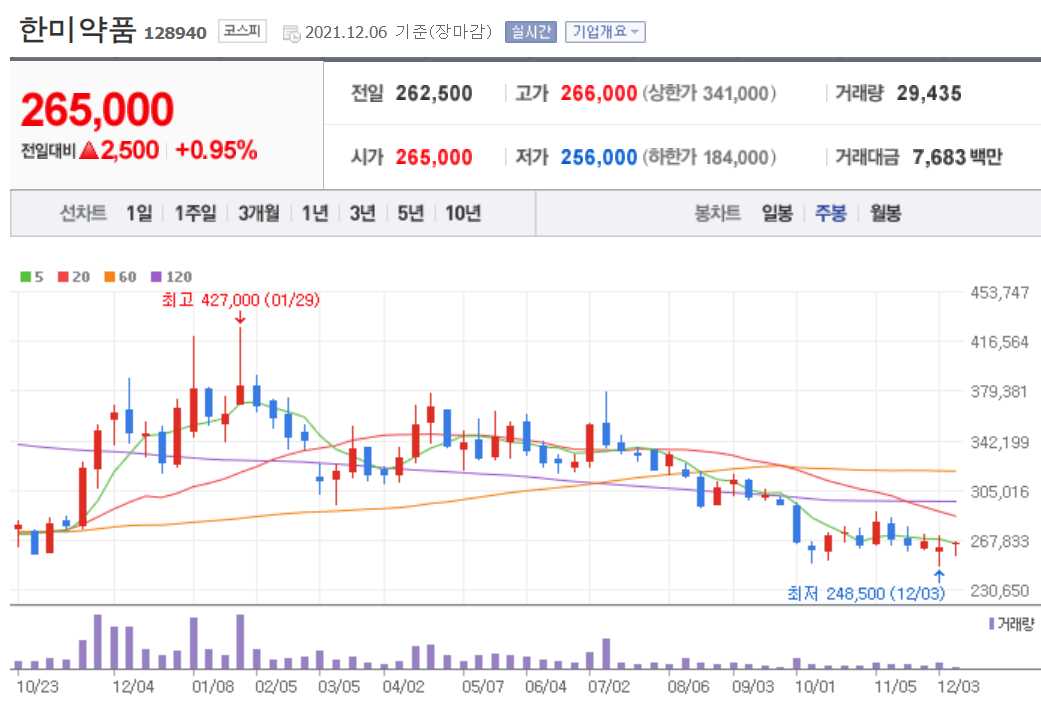
Task: Select the 10년 ten-year period tab
Action: (464, 212)
